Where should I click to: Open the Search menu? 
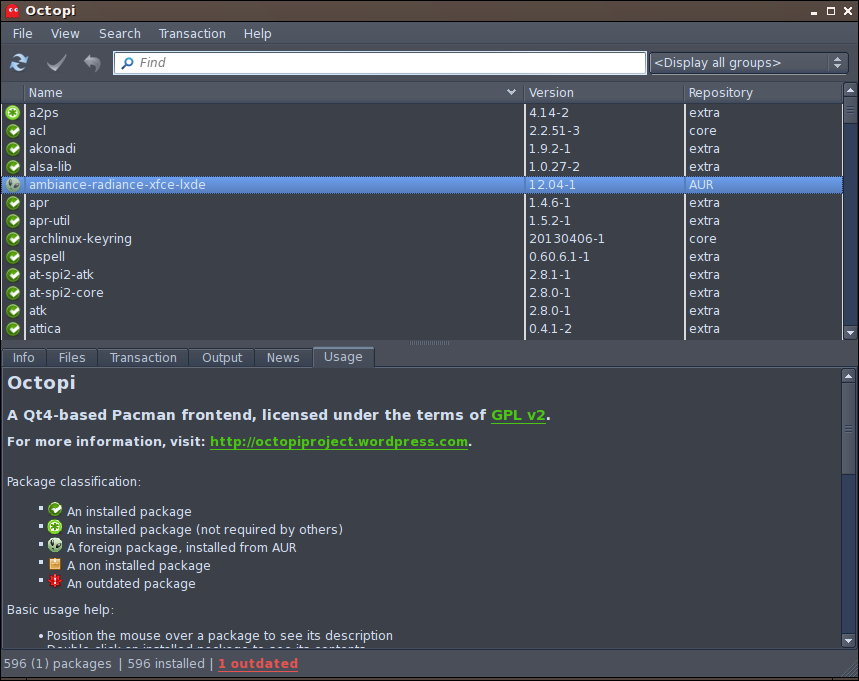click(119, 33)
